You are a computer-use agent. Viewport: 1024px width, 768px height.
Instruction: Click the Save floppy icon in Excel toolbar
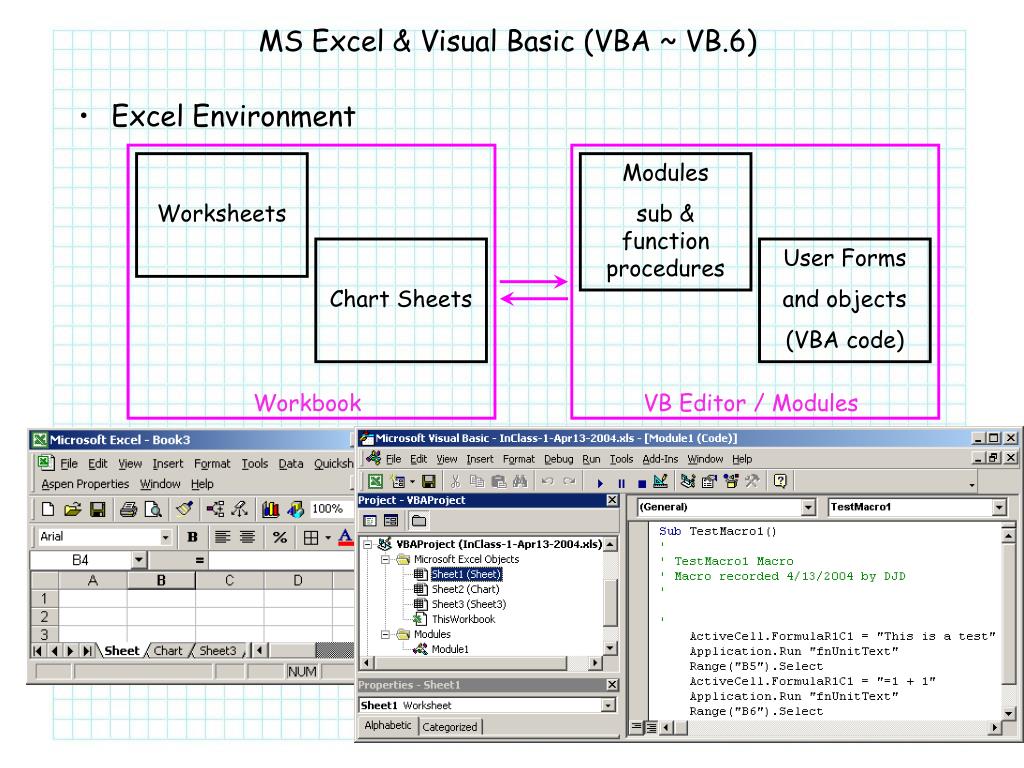tap(98, 509)
